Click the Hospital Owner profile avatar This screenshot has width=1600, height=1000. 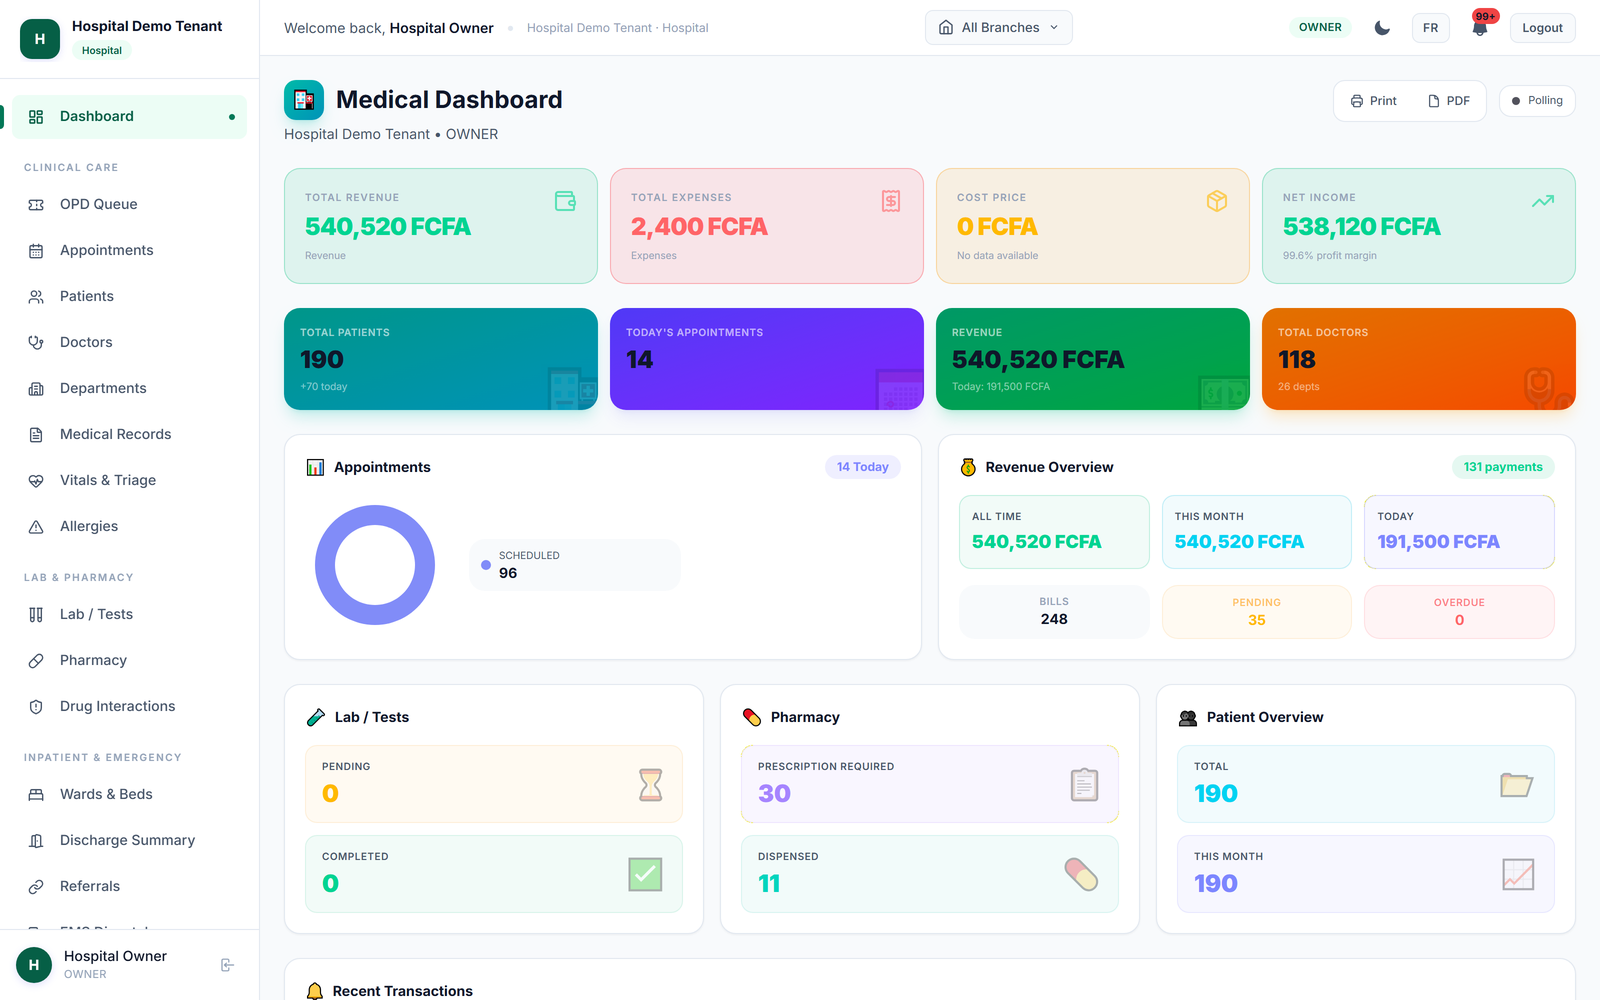pos(34,965)
